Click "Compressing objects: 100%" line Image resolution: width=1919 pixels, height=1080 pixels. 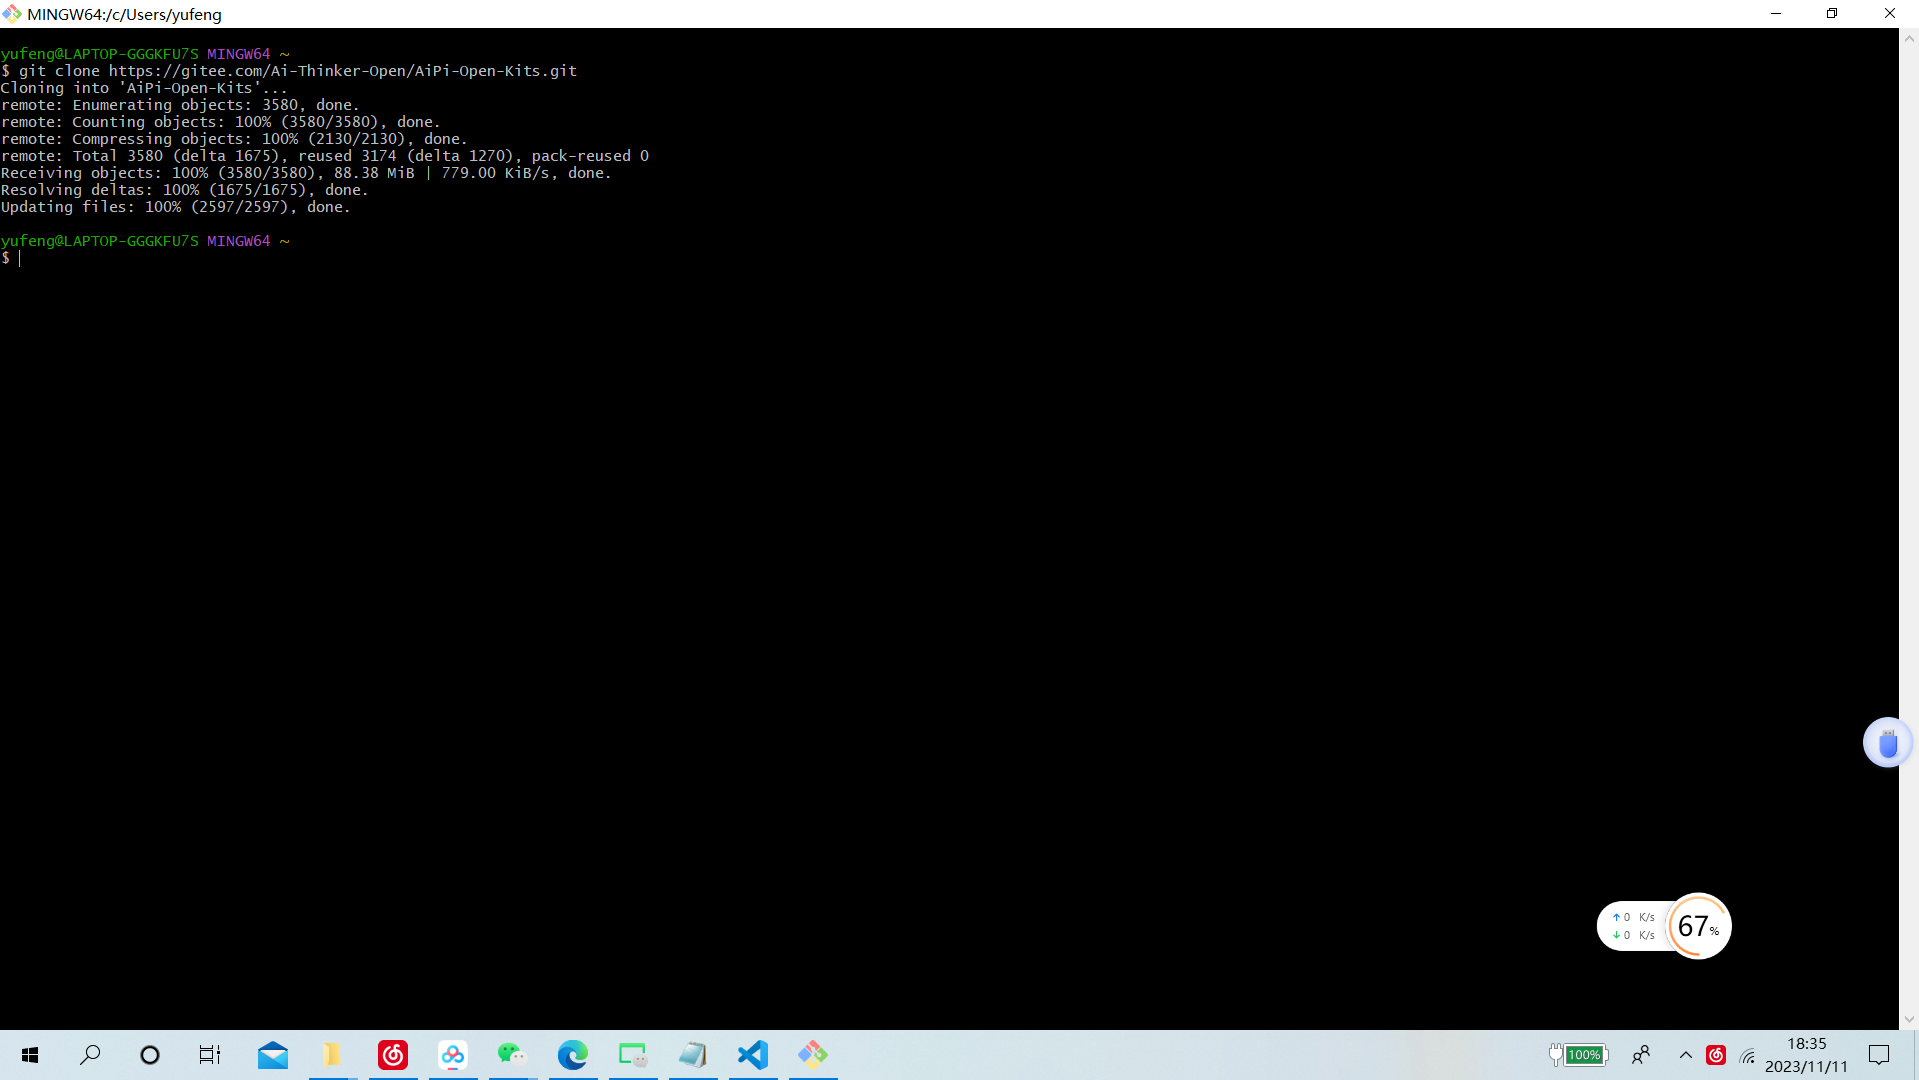point(234,139)
